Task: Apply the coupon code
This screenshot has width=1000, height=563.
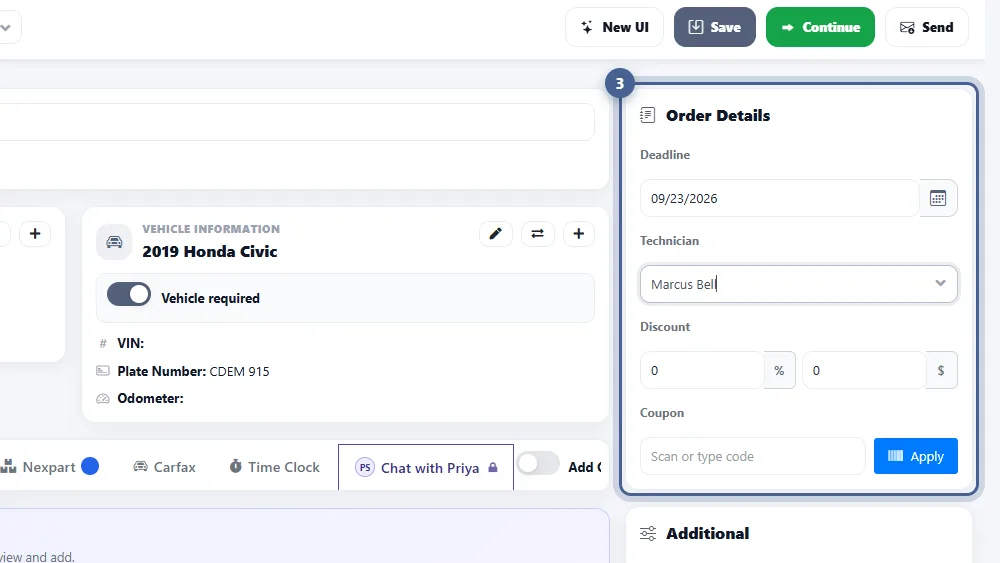Action: pyautogui.click(x=915, y=457)
